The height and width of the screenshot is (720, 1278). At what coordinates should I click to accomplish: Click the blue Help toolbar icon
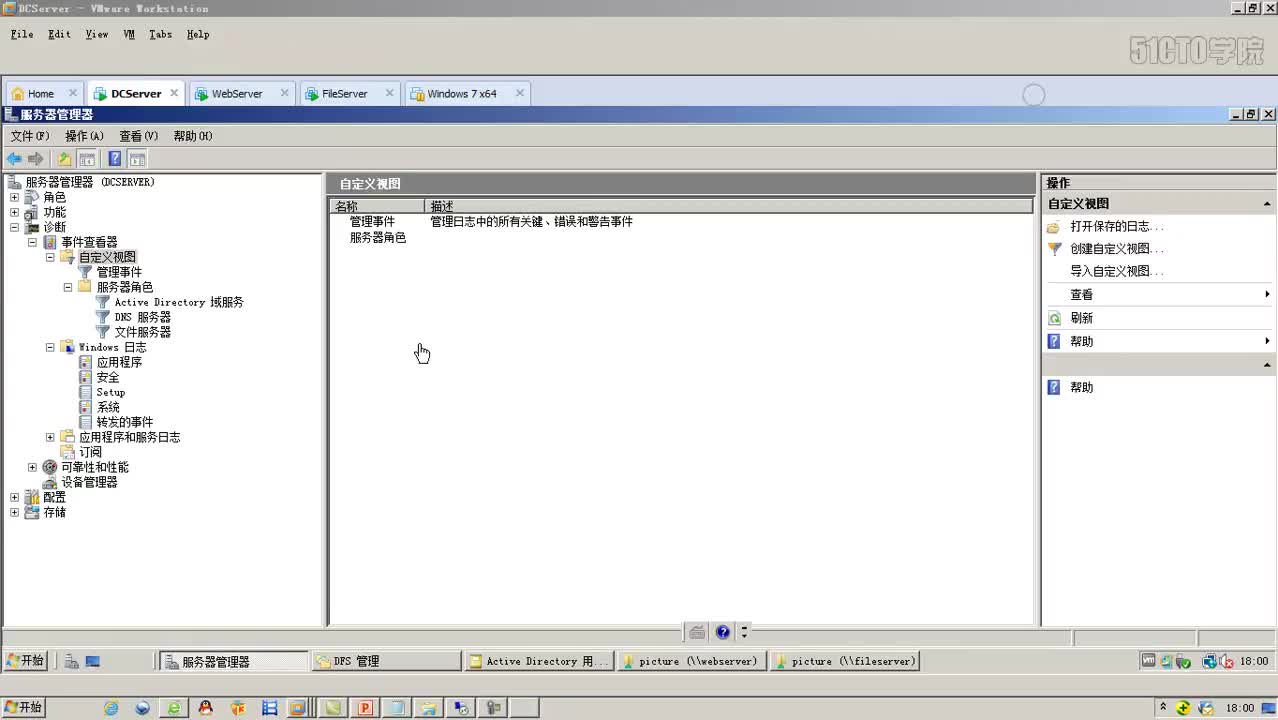(x=115, y=159)
